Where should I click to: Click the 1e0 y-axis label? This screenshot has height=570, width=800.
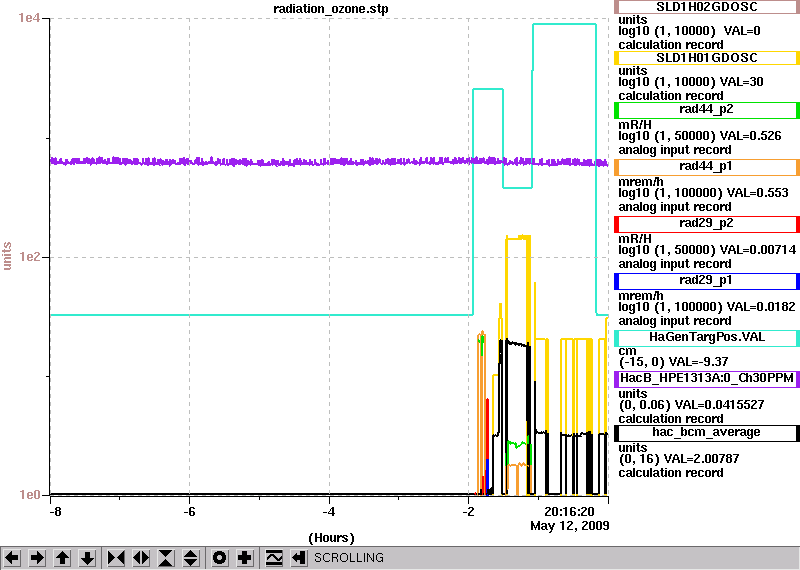[28, 494]
